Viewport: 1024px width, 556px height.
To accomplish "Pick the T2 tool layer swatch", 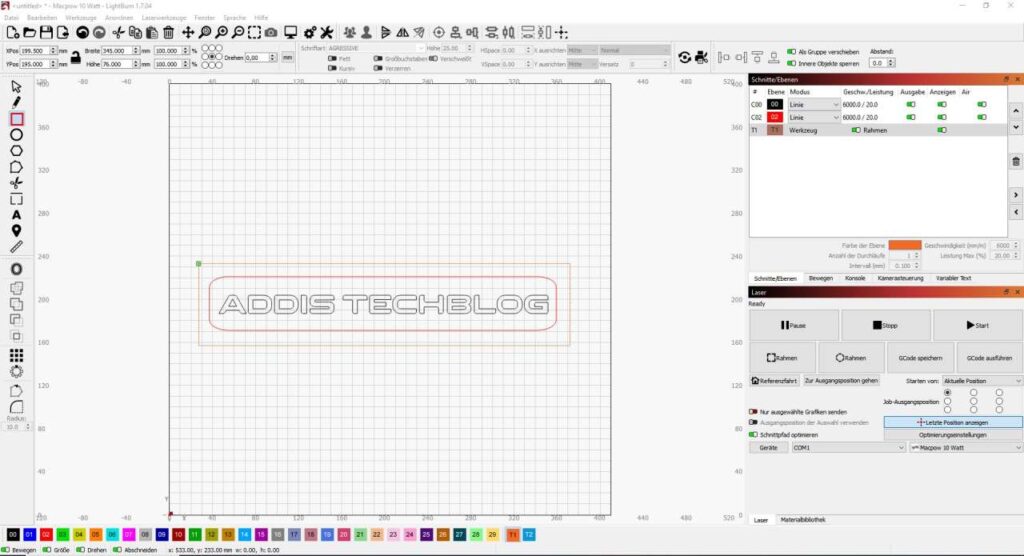I will click(x=529, y=534).
